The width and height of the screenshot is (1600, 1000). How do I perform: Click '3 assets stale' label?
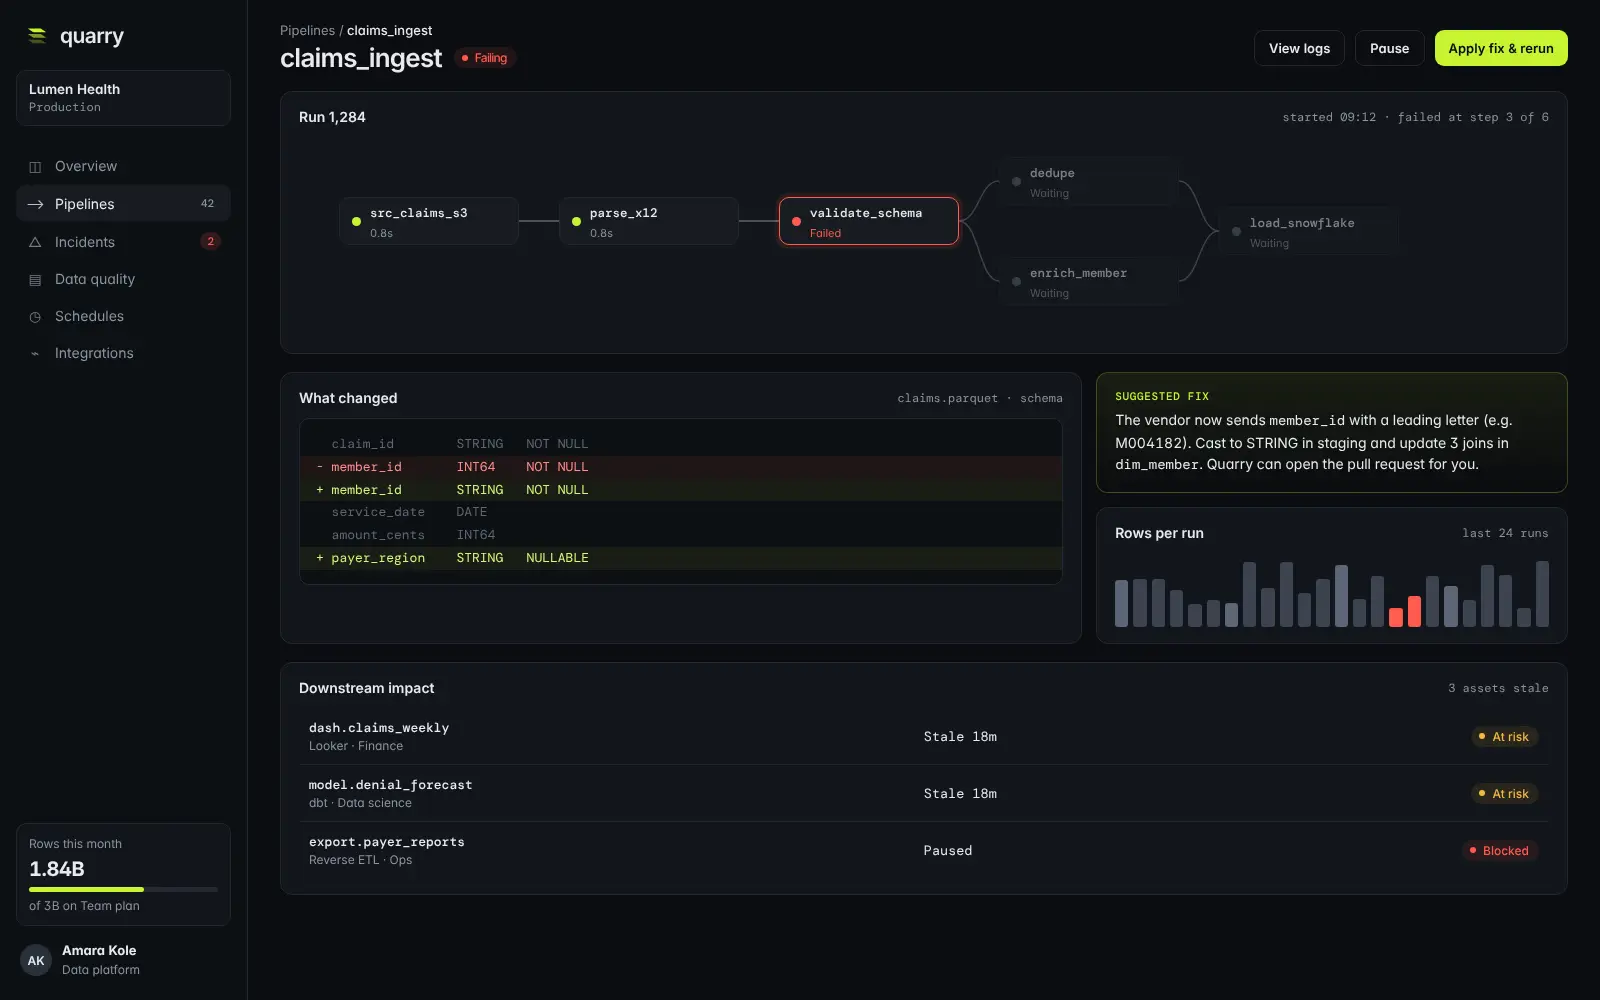coord(1498,688)
